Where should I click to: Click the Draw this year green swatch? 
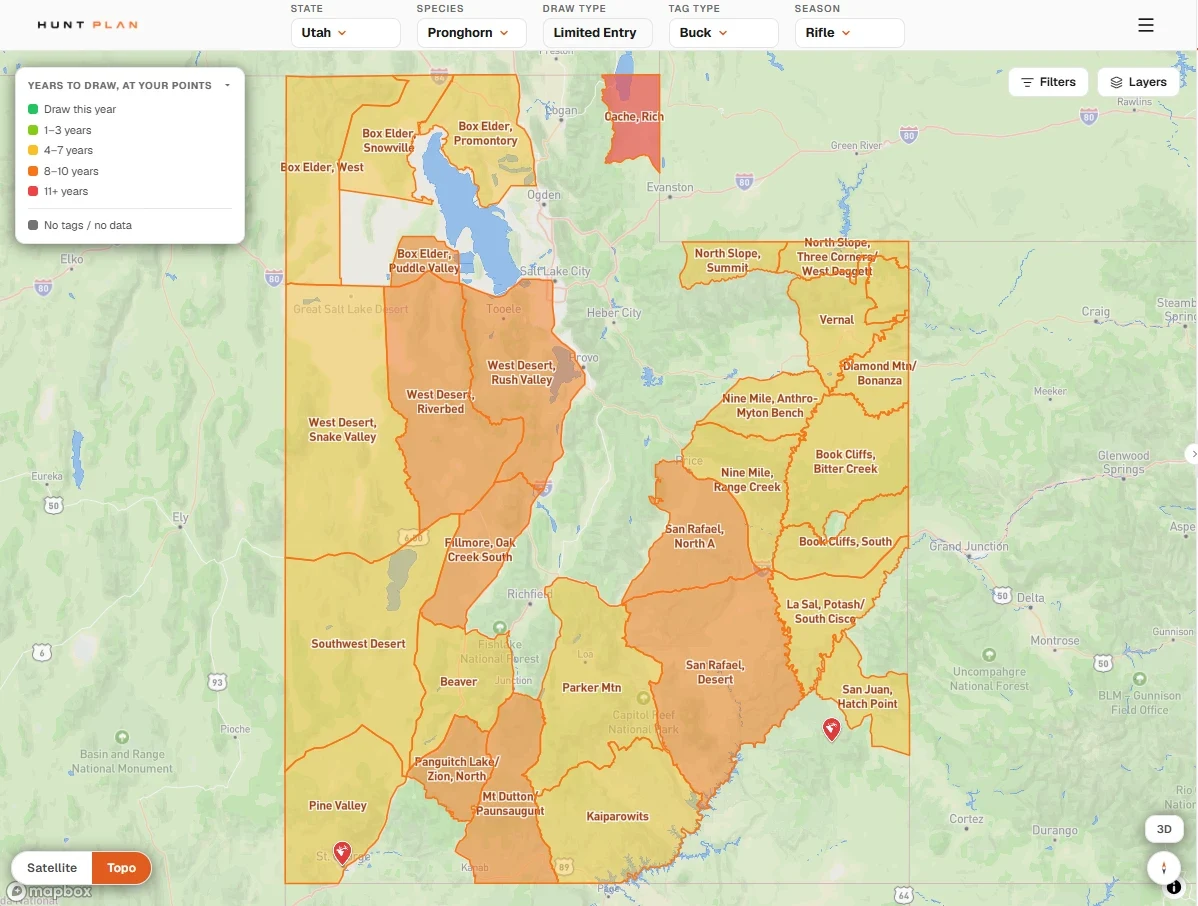[33, 109]
